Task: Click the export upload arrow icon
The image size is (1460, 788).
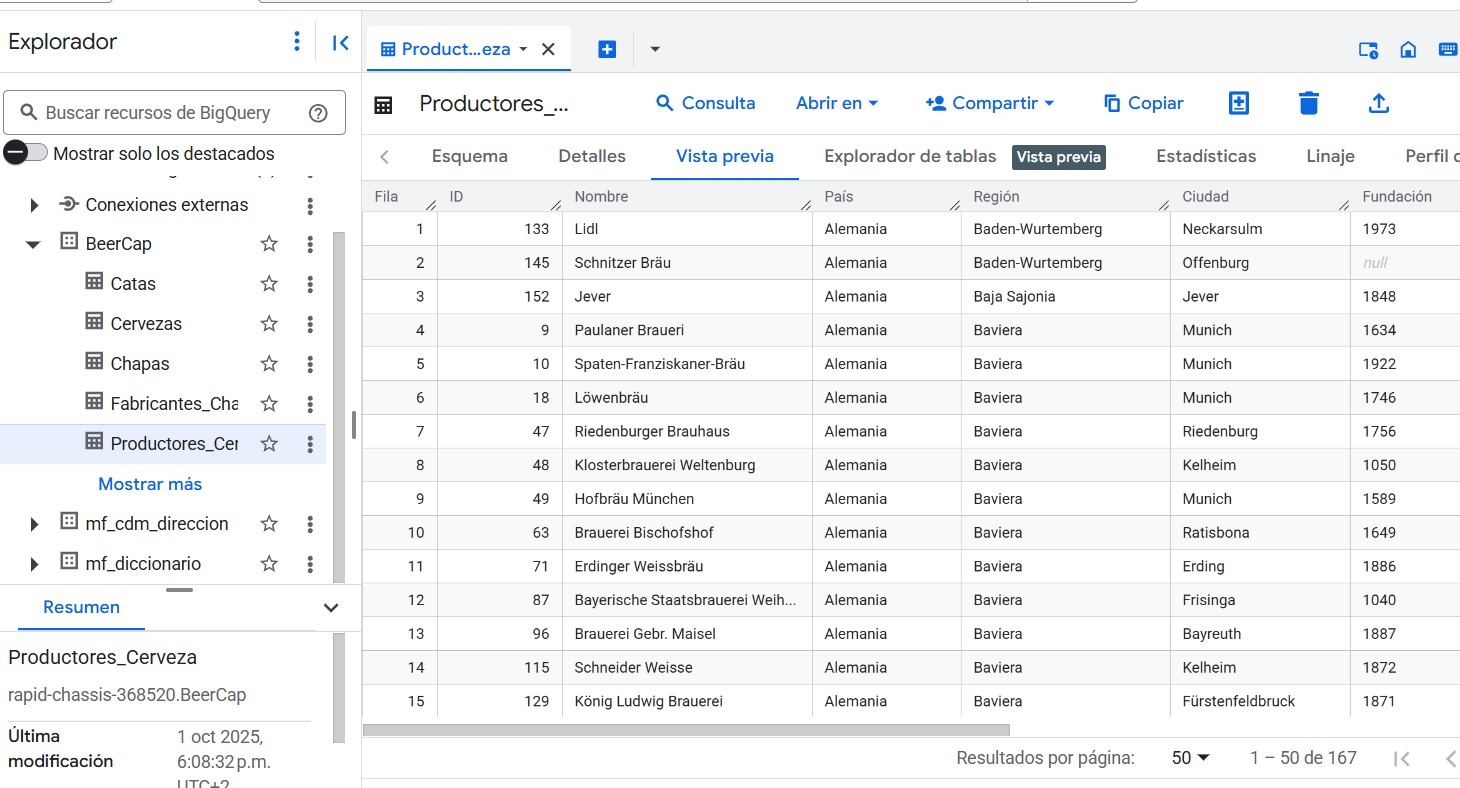Action: click(x=1379, y=103)
